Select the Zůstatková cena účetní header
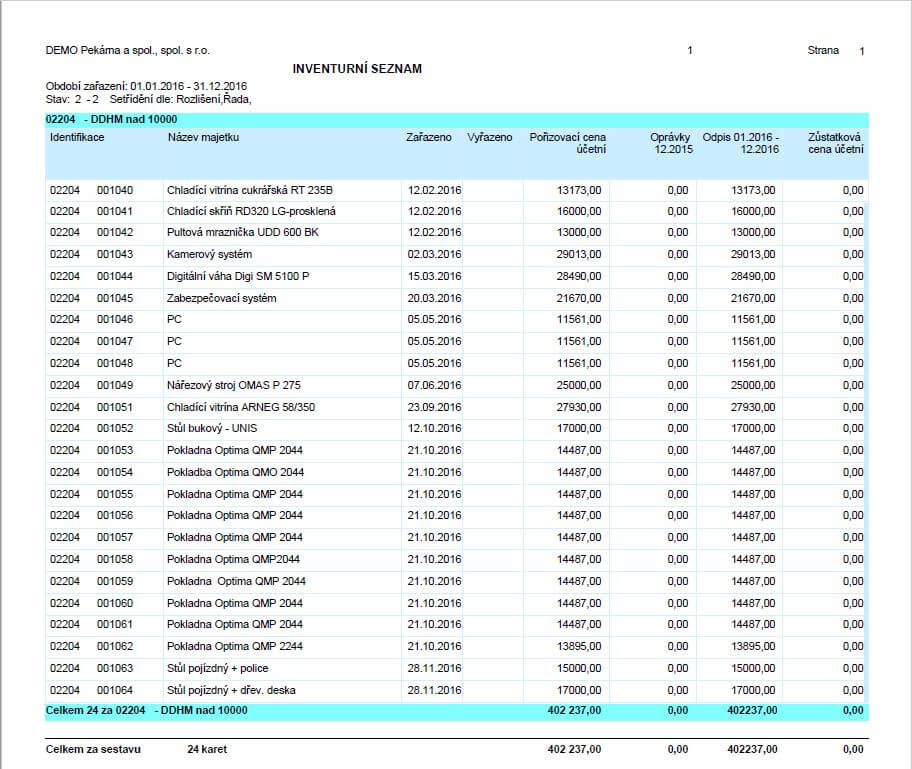Viewport: 912px width, 769px height. click(835, 143)
